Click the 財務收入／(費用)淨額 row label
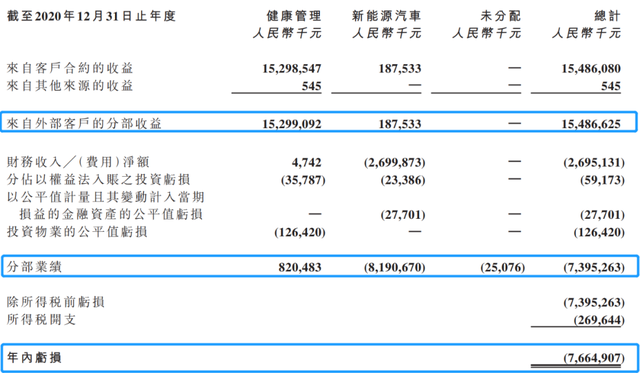 pos(78,162)
